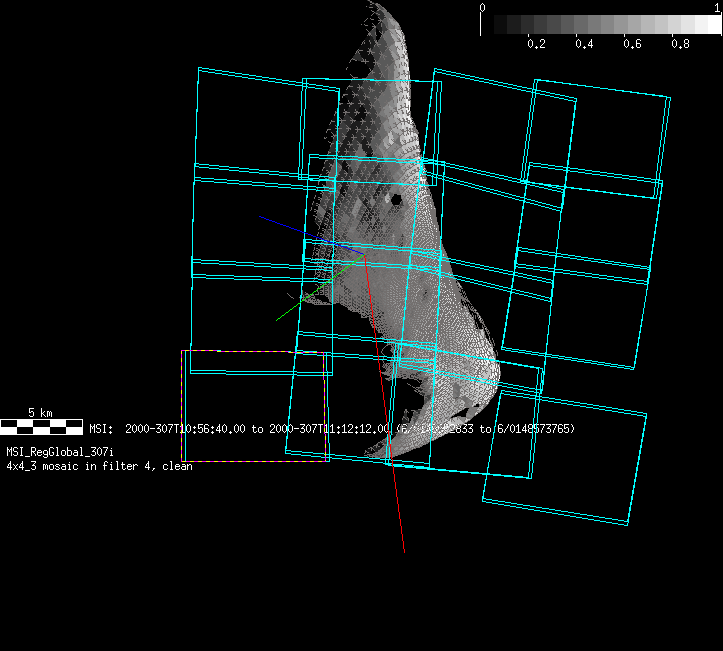The image size is (723, 651).
Task: Click the dark crater on the asteroid
Action: coord(396,199)
